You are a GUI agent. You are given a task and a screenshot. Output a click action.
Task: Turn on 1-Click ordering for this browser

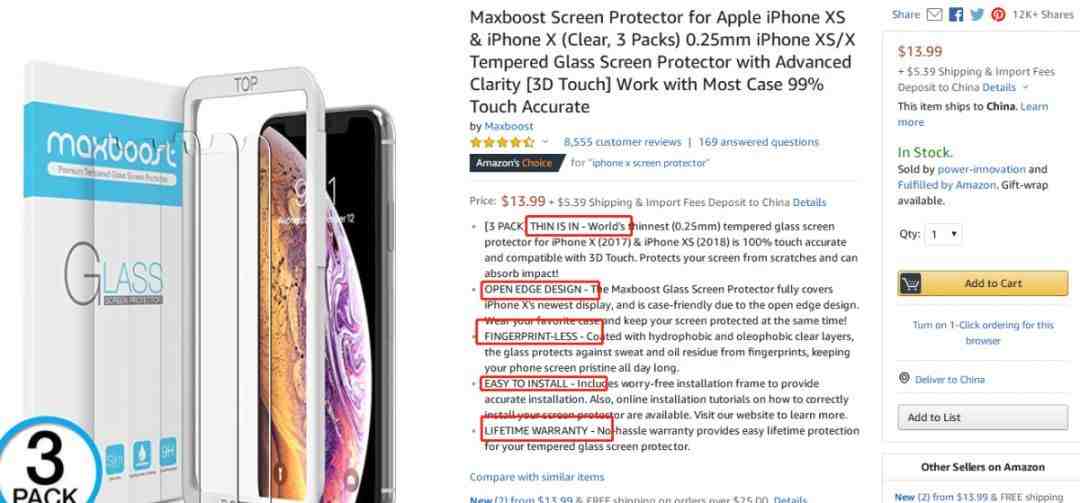coord(983,332)
